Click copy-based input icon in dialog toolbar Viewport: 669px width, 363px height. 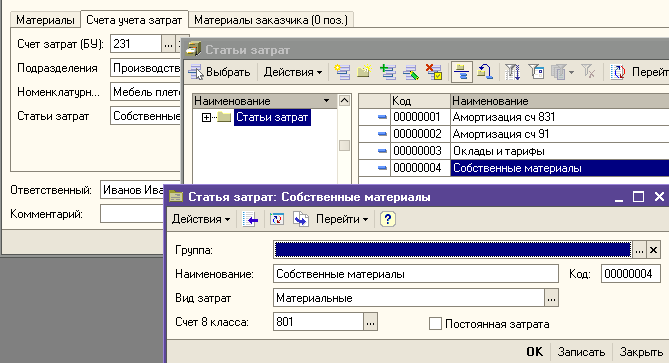[x=301, y=219]
